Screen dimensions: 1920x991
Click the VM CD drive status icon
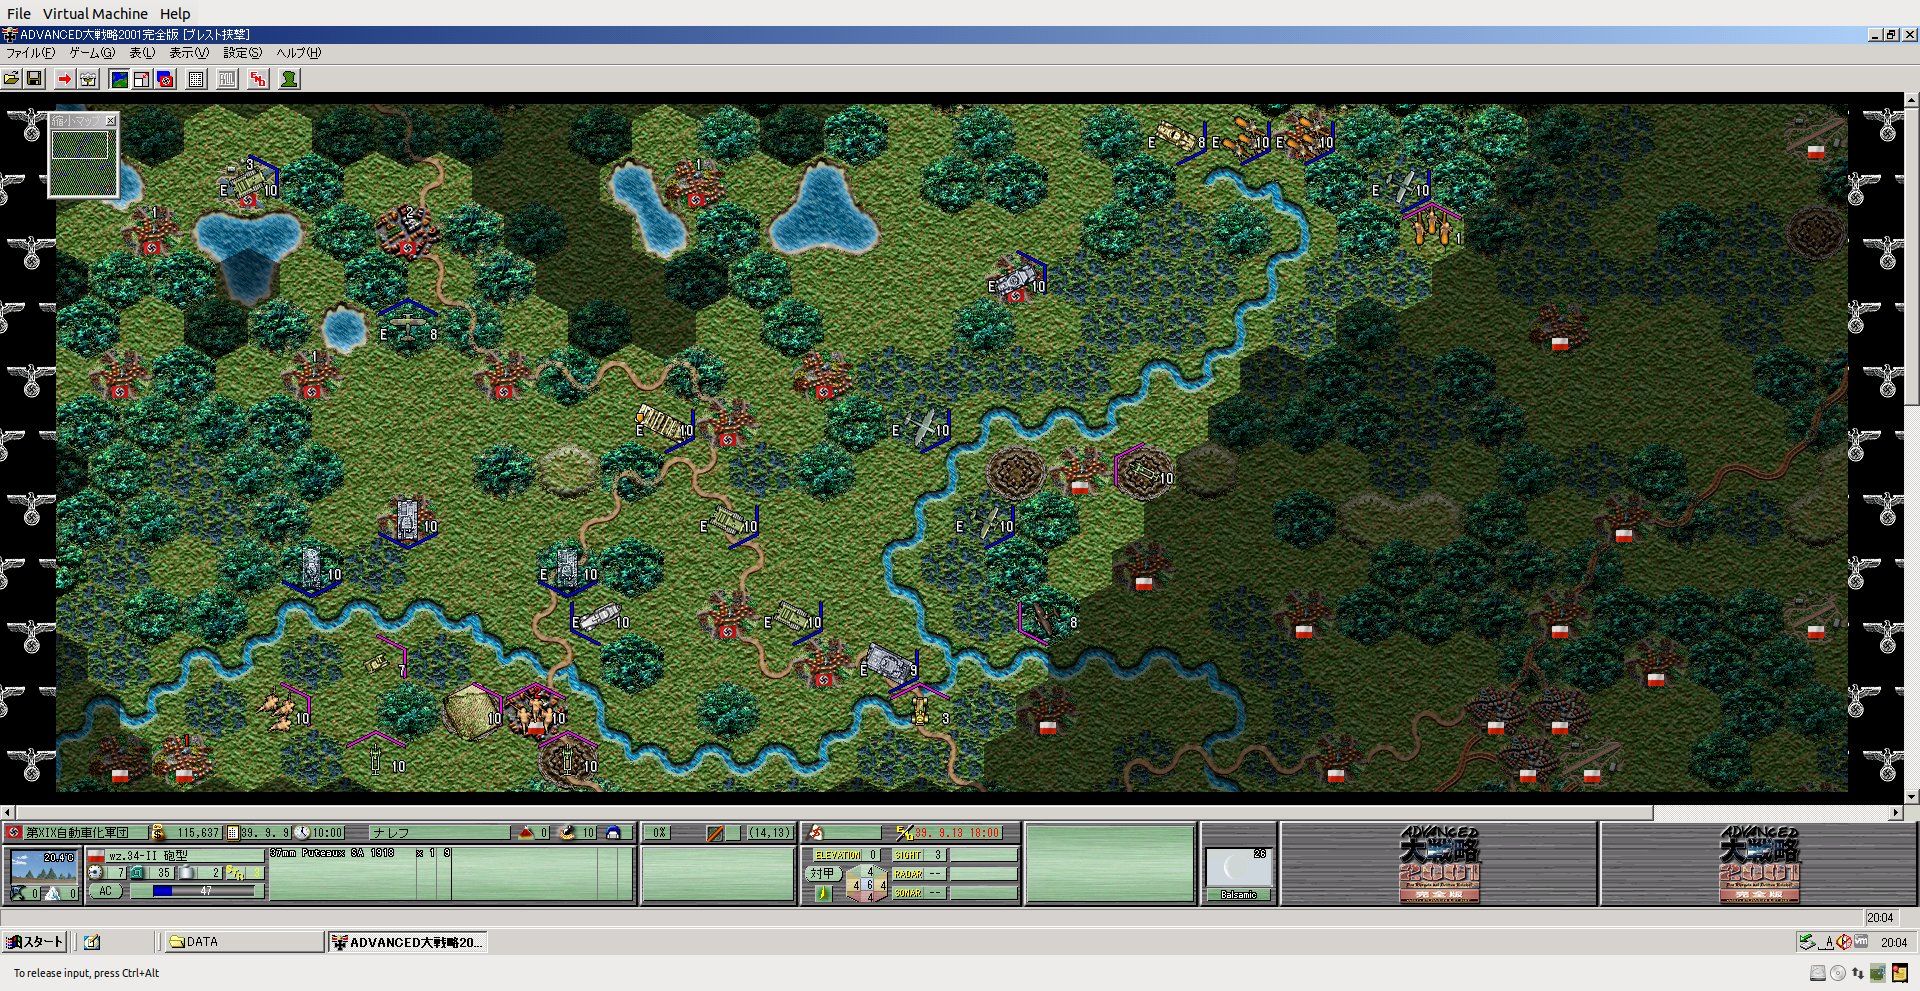tap(1838, 973)
